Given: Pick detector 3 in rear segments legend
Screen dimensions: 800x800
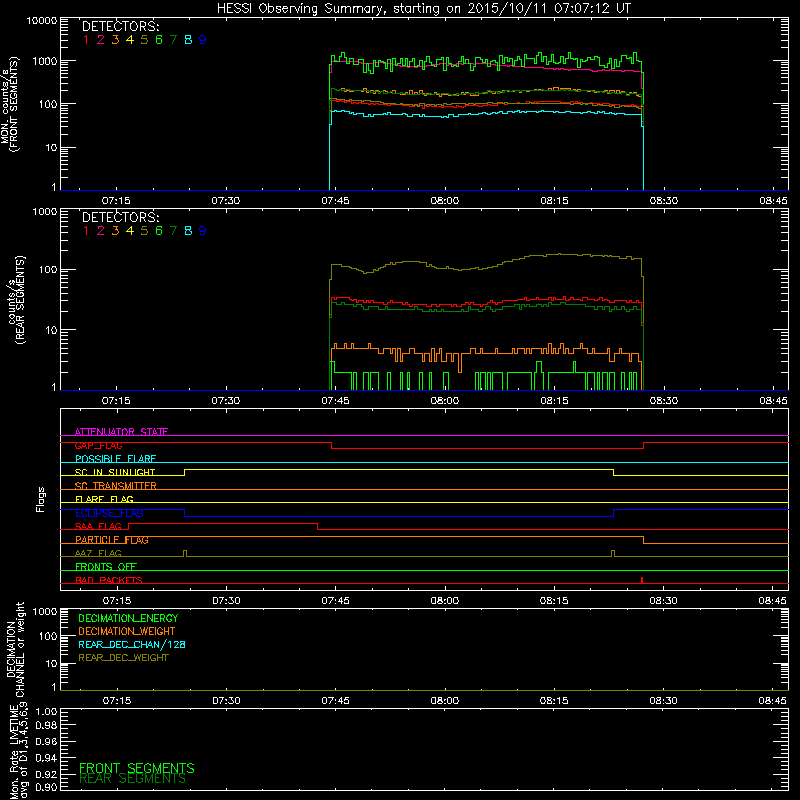Looking at the screenshot, I should click(x=115, y=231).
